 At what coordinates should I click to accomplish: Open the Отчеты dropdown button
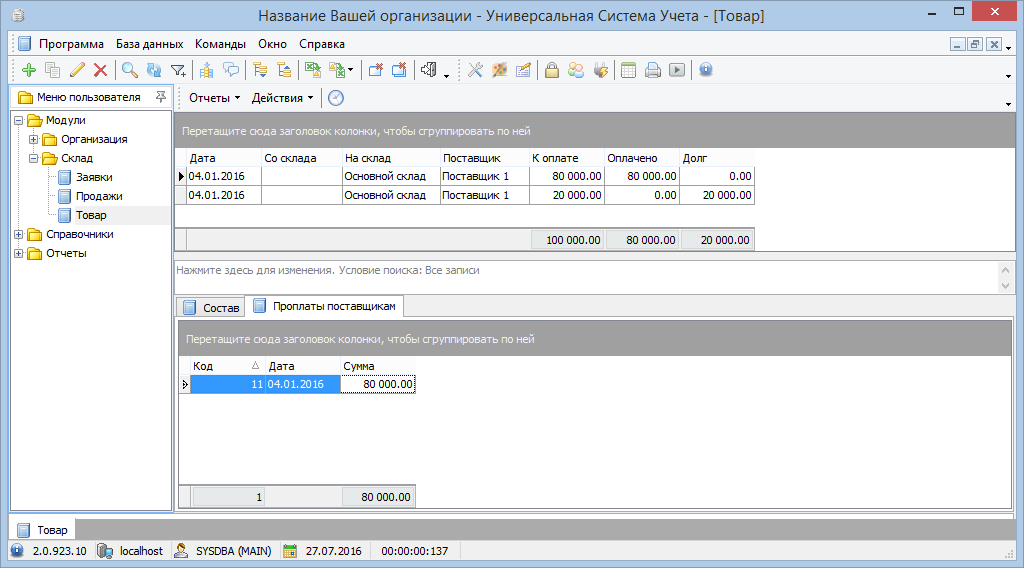pyautogui.click(x=214, y=98)
